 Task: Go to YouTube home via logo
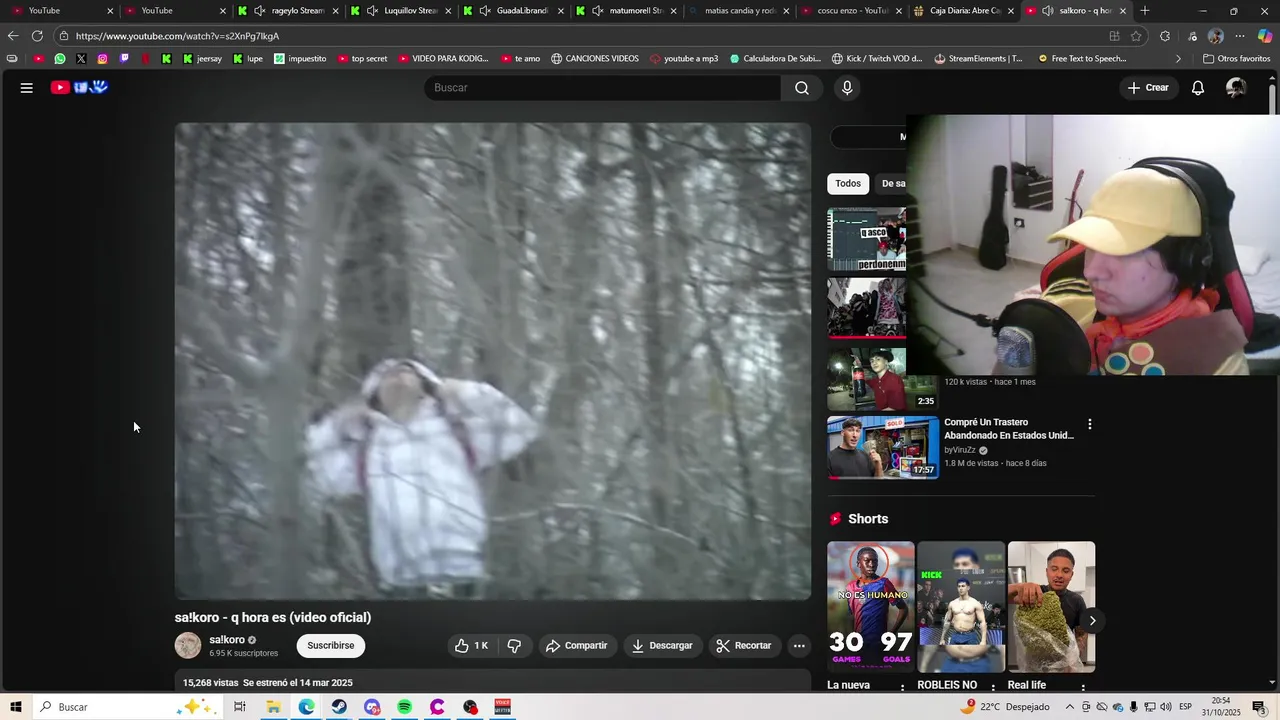79,88
